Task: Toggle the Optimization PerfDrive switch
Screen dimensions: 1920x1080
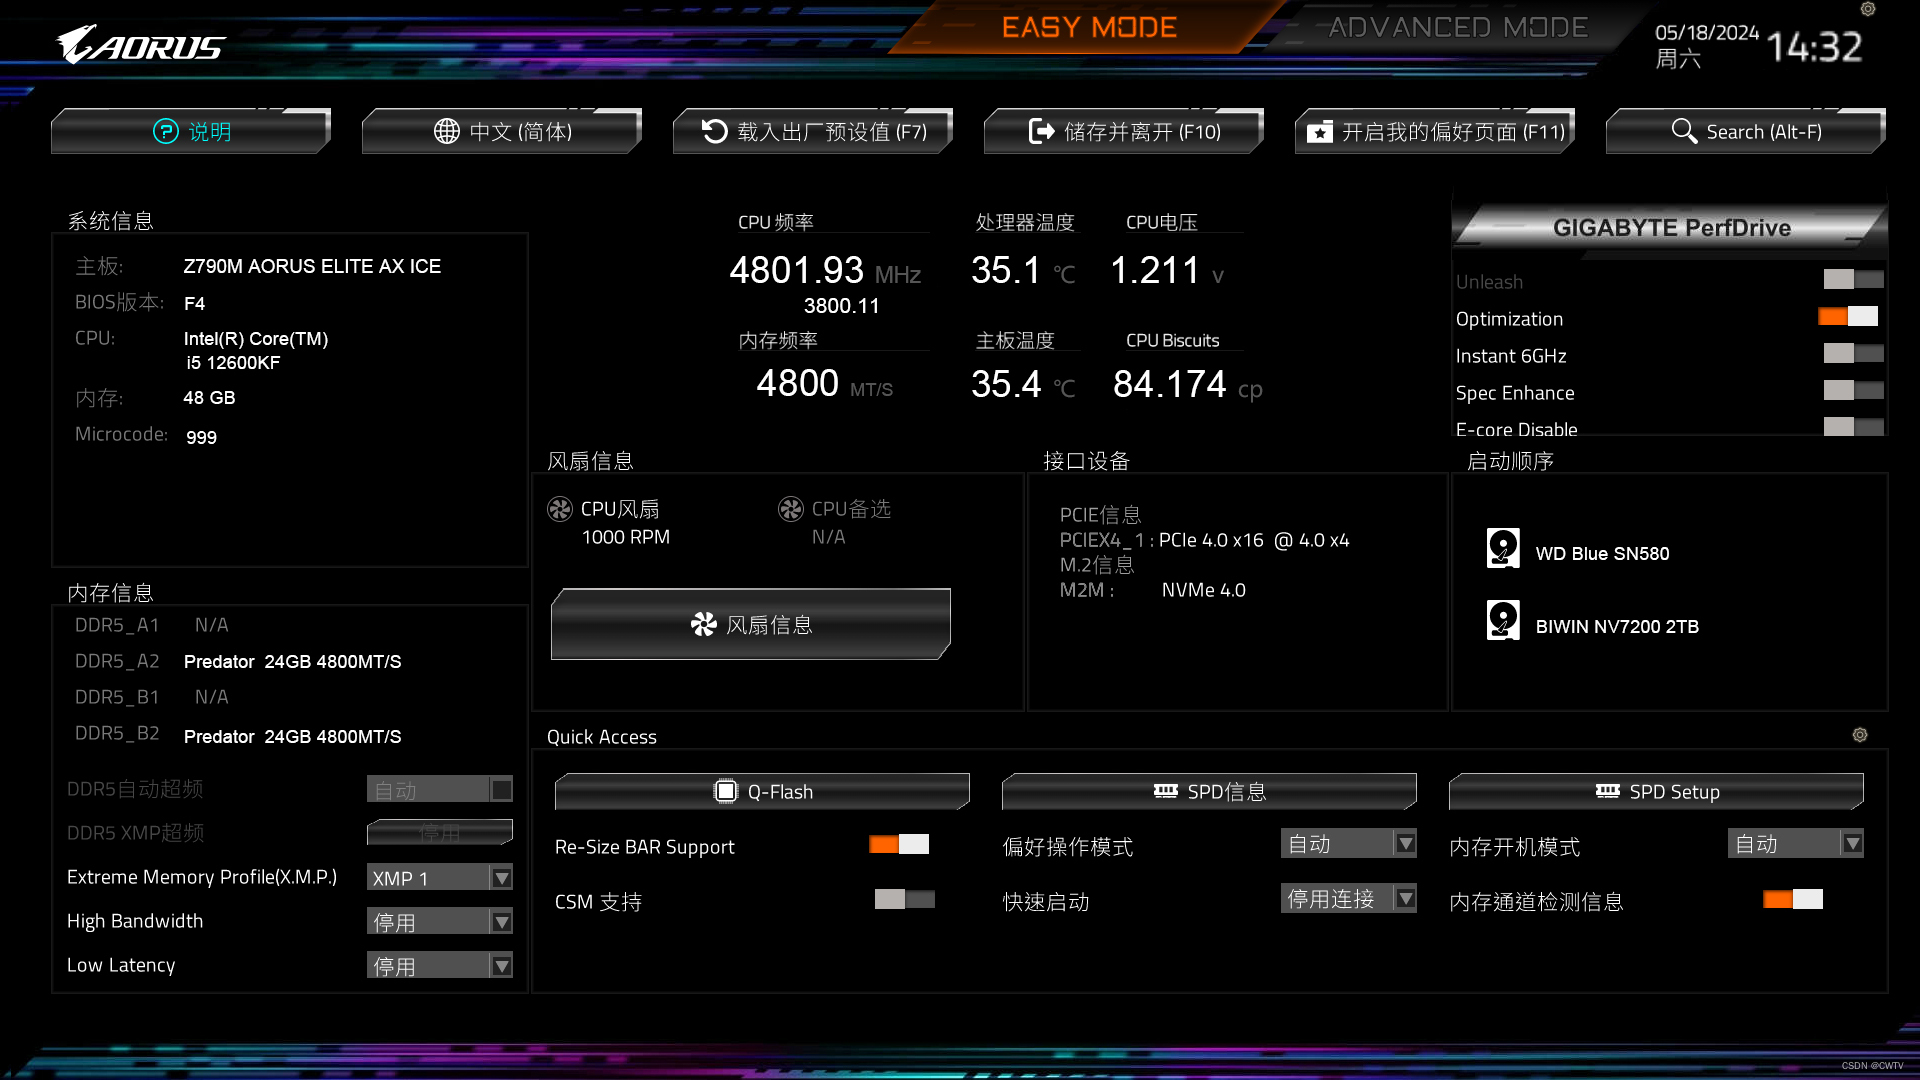Action: [1848, 317]
